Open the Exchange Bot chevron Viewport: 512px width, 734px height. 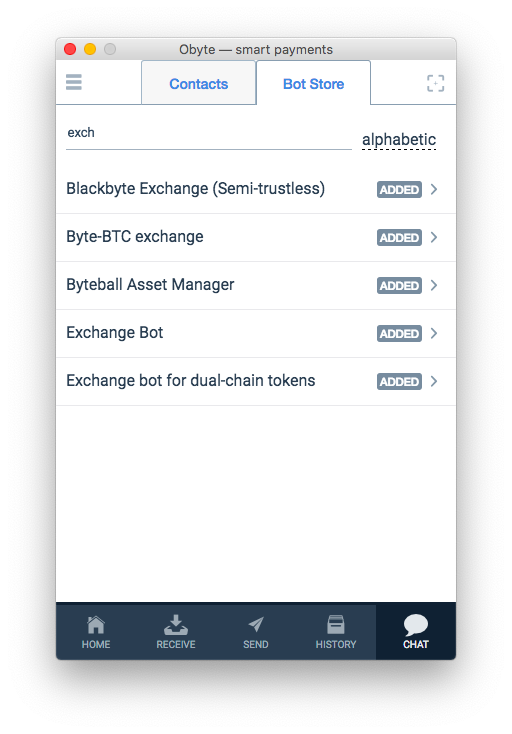click(x=434, y=333)
